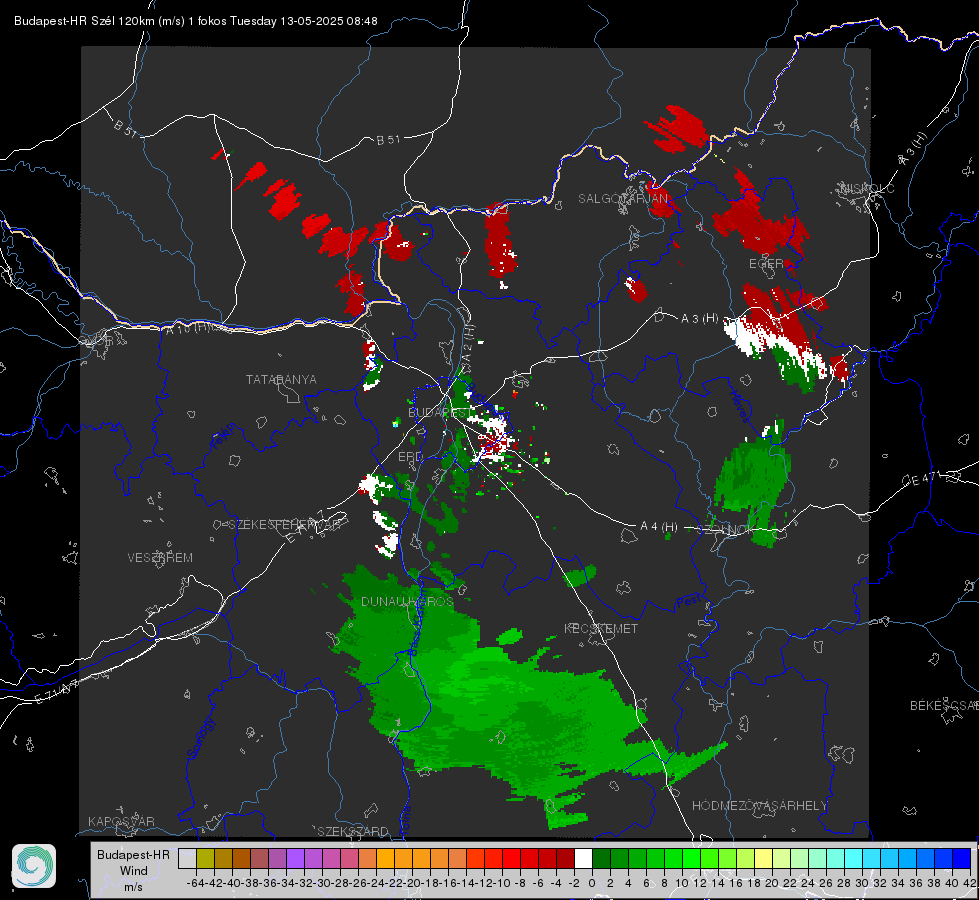Pick the yellow swatch between 18 and 20
Image resolution: width=979 pixels, height=900 pixels.
click(764, 859)
